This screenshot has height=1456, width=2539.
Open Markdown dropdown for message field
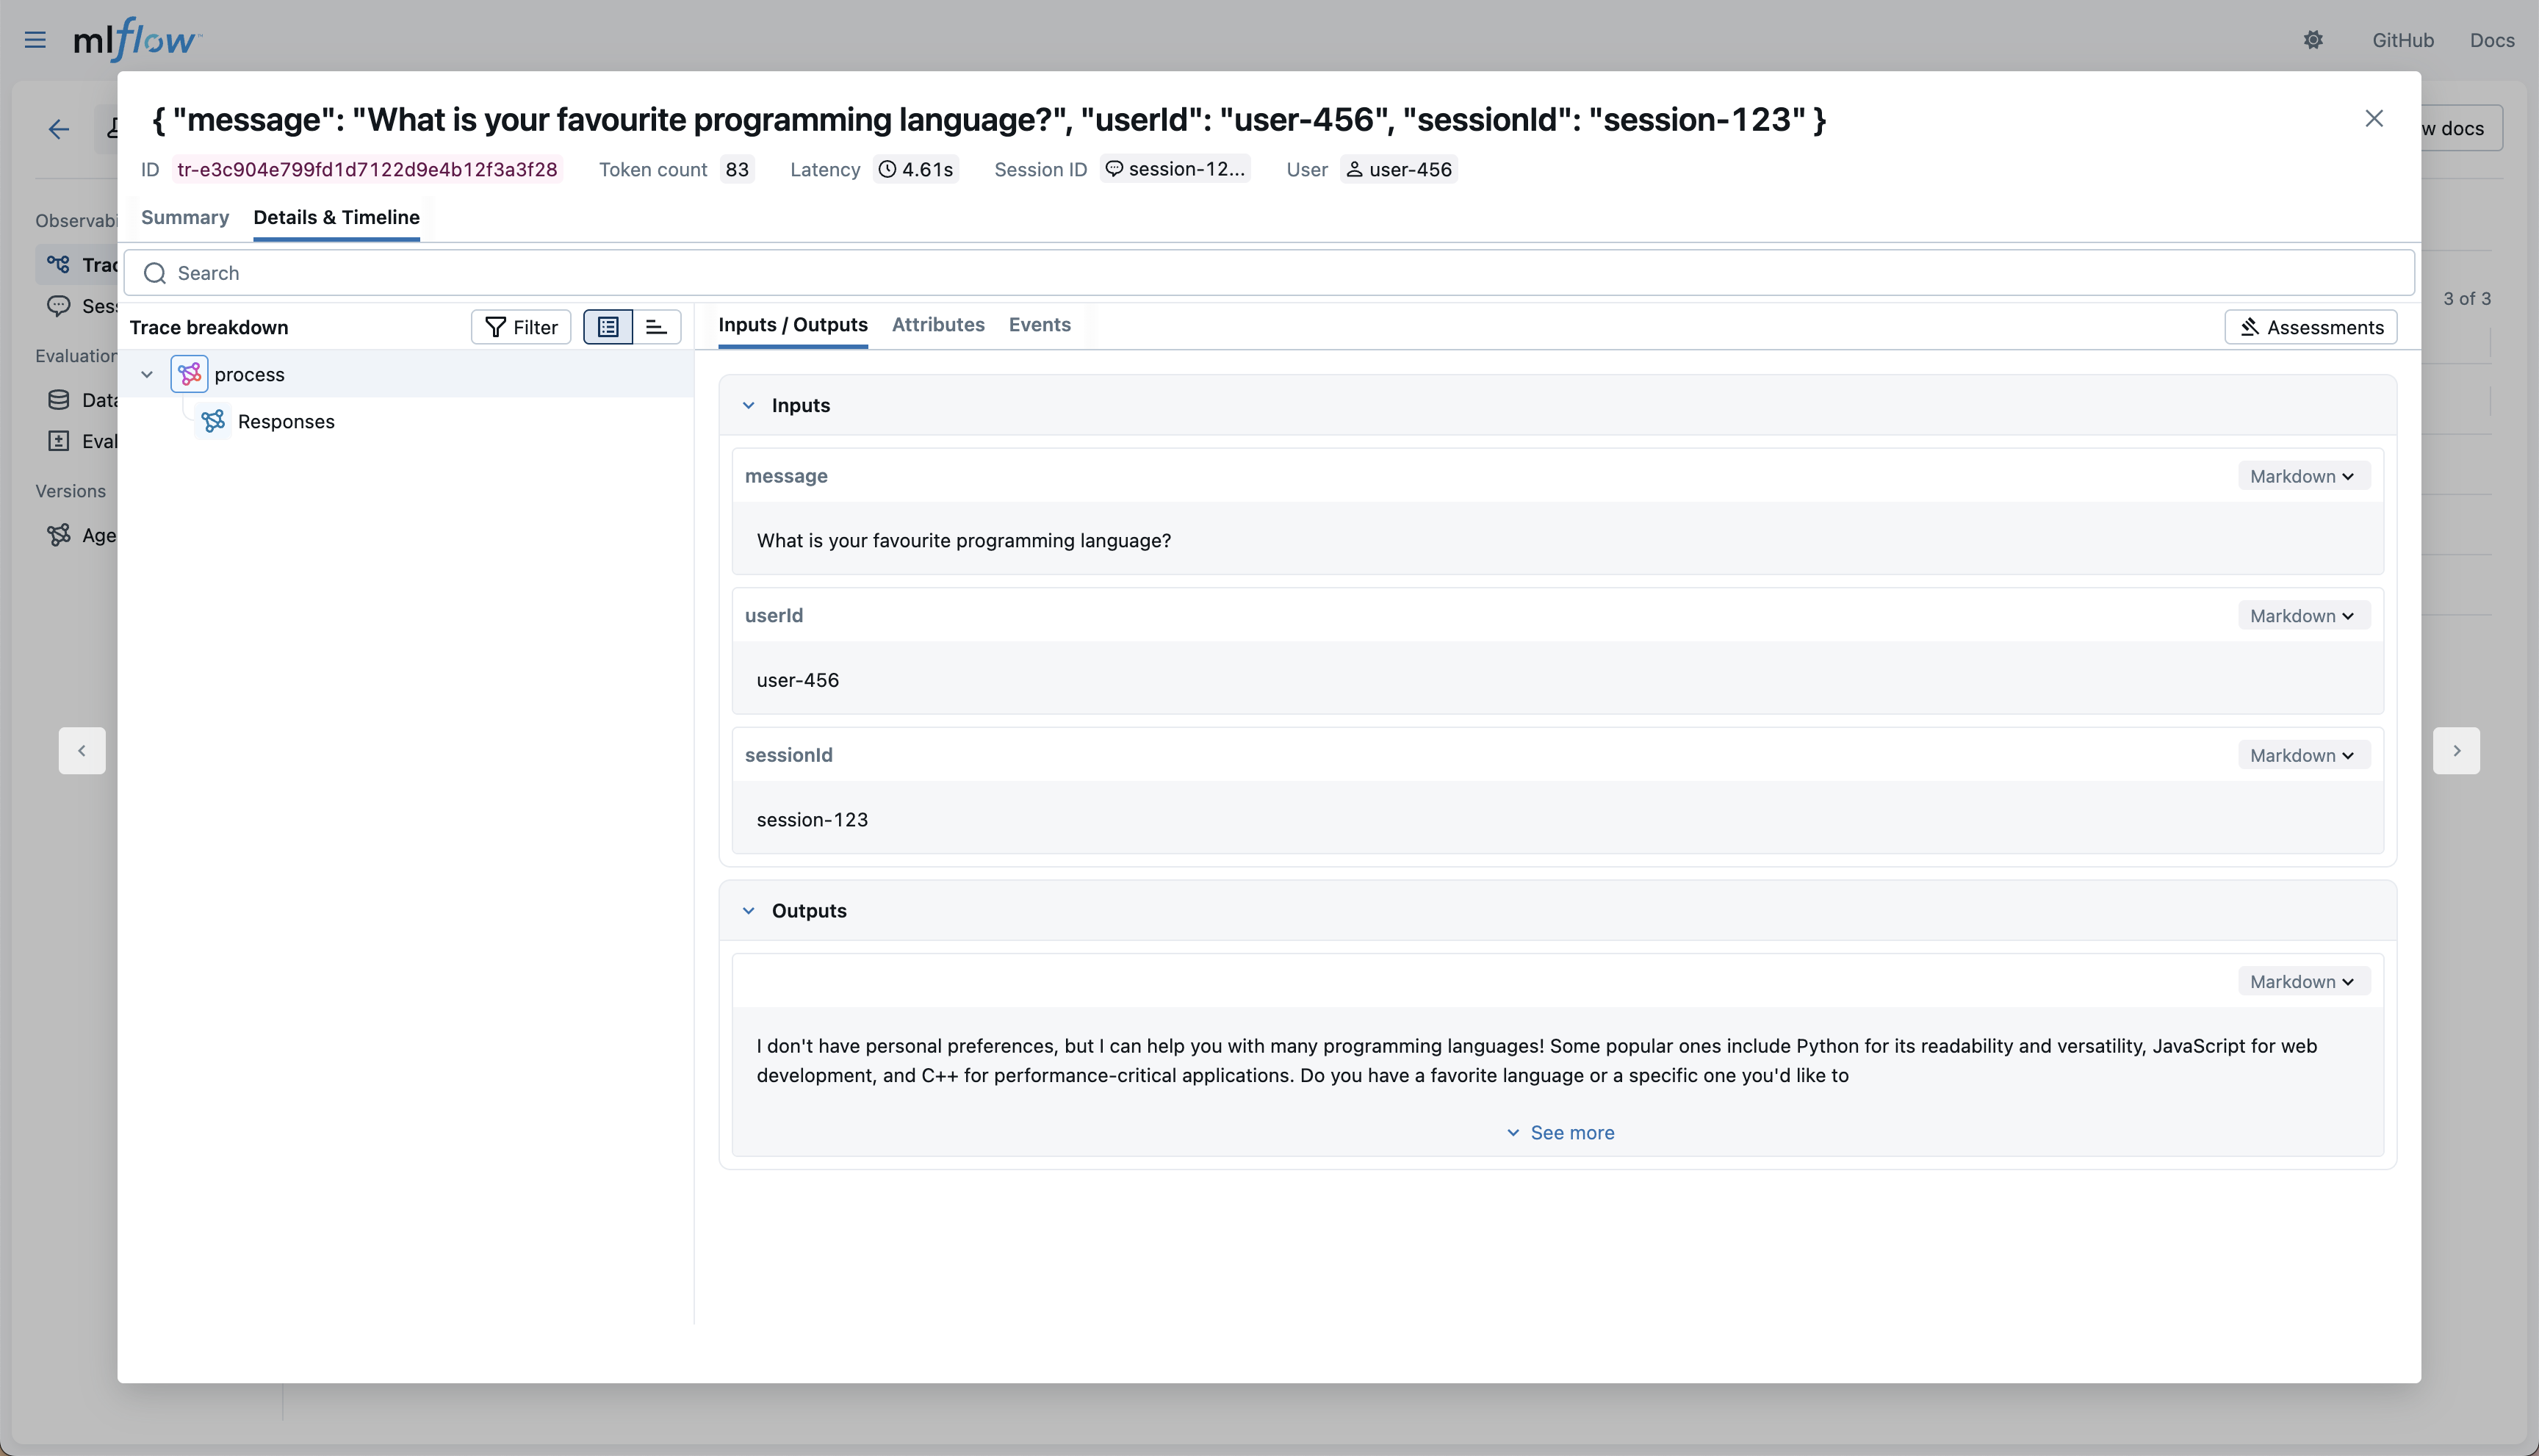(2302, 476)
